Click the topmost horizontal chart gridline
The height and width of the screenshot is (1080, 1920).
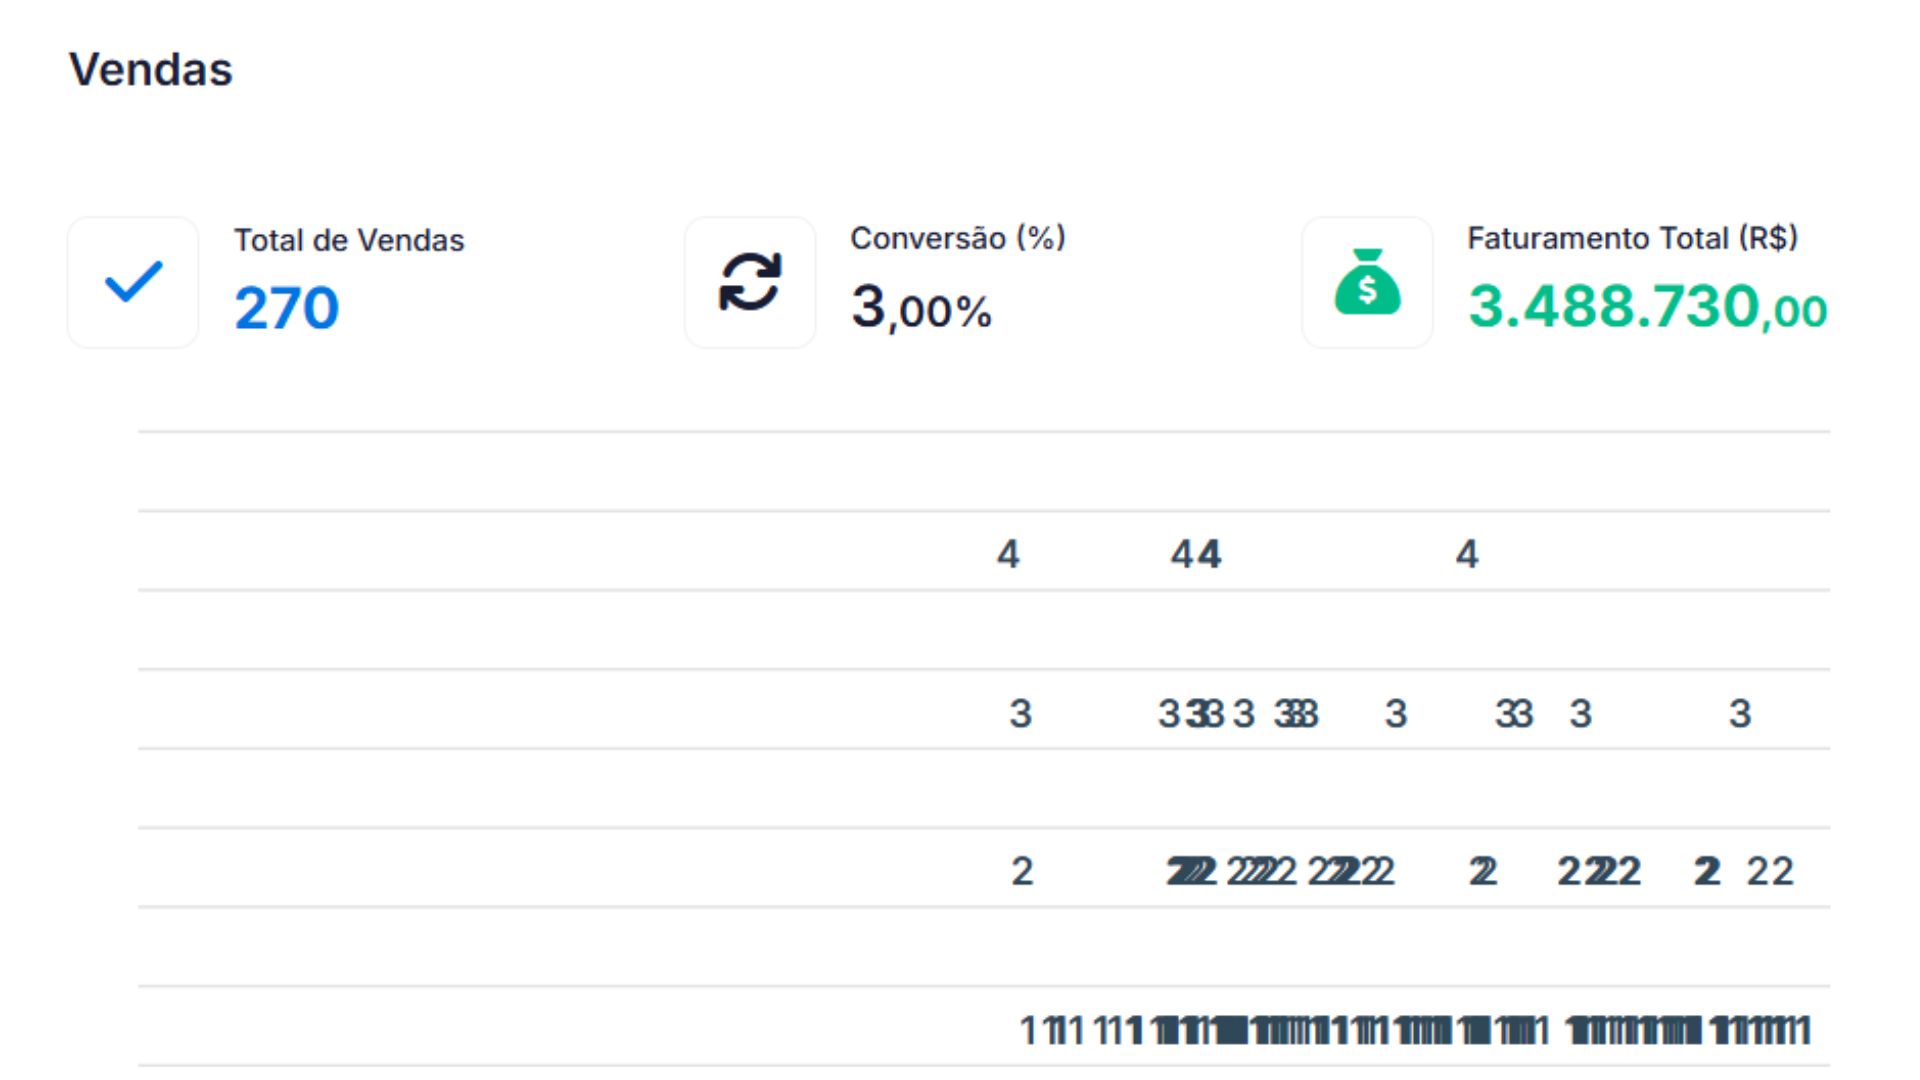point(984,432)
